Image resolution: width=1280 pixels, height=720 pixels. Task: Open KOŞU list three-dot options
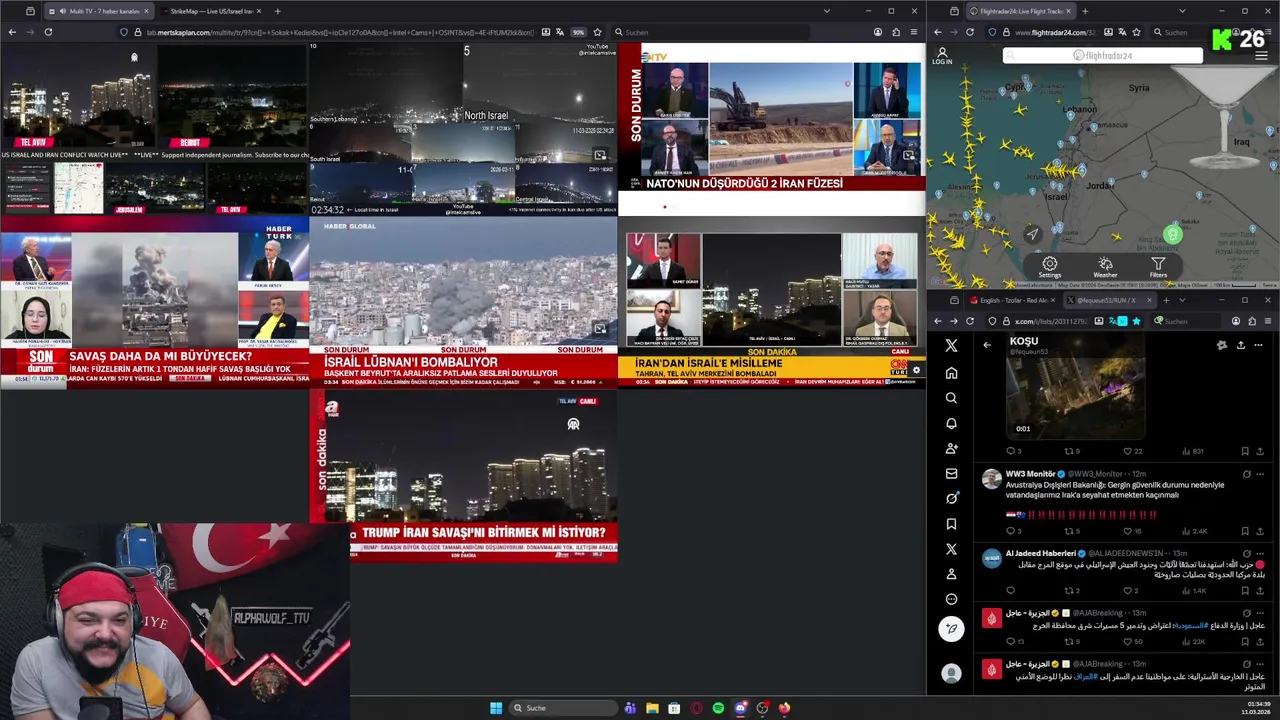tap(1258, 345)
